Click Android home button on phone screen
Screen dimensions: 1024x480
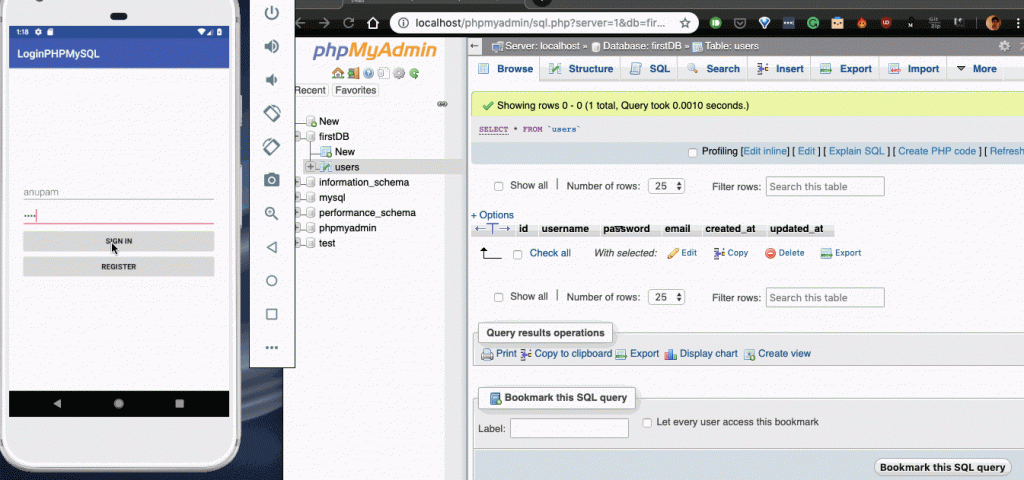pyautogui.click(x=119, y=404)
